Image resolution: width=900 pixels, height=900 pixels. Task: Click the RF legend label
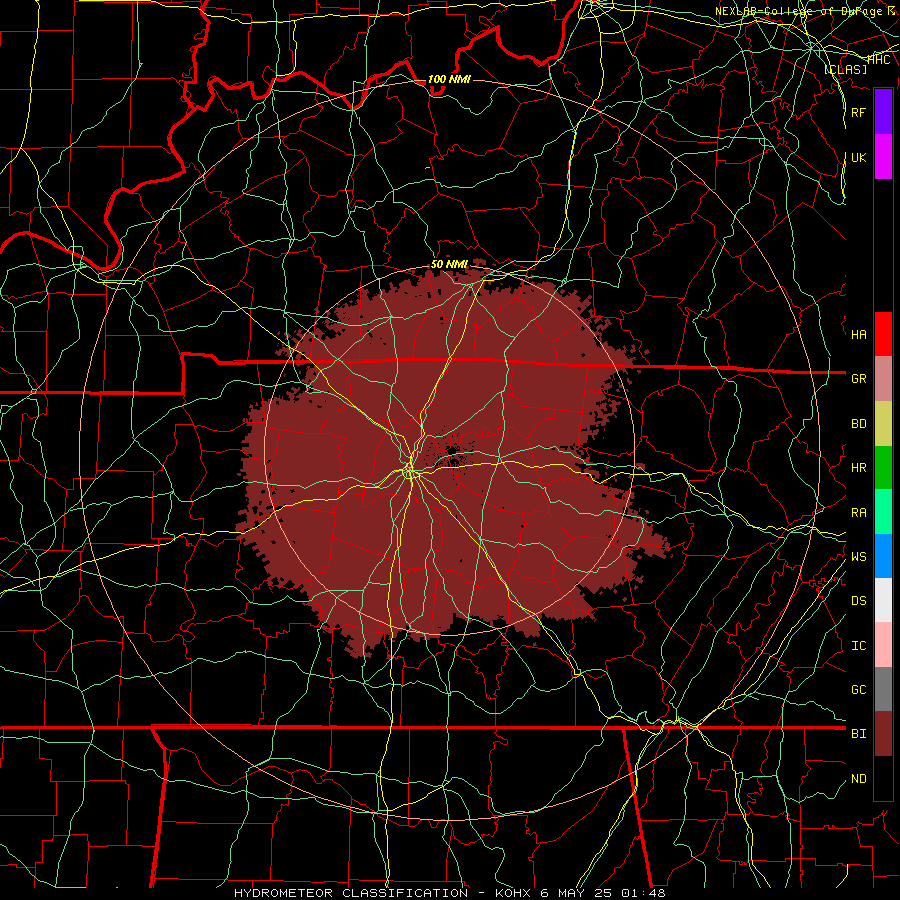[x=858, y=112]
